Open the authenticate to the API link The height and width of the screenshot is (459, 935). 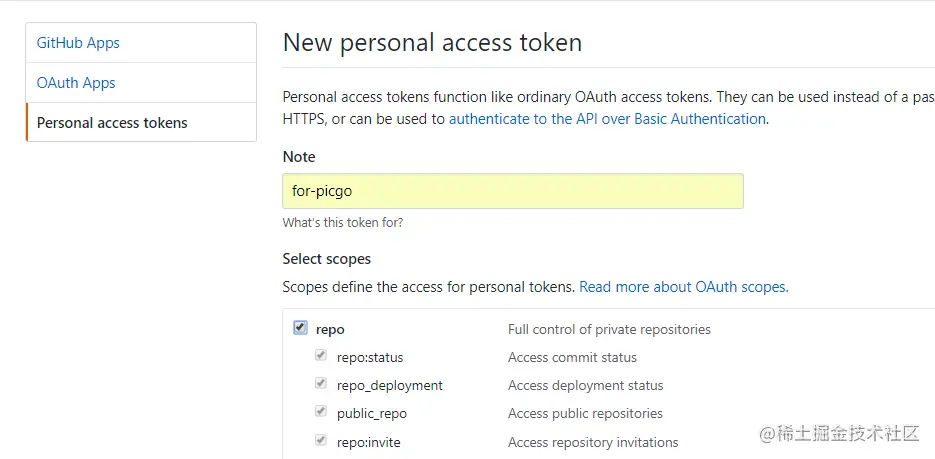tap(607, 119)
